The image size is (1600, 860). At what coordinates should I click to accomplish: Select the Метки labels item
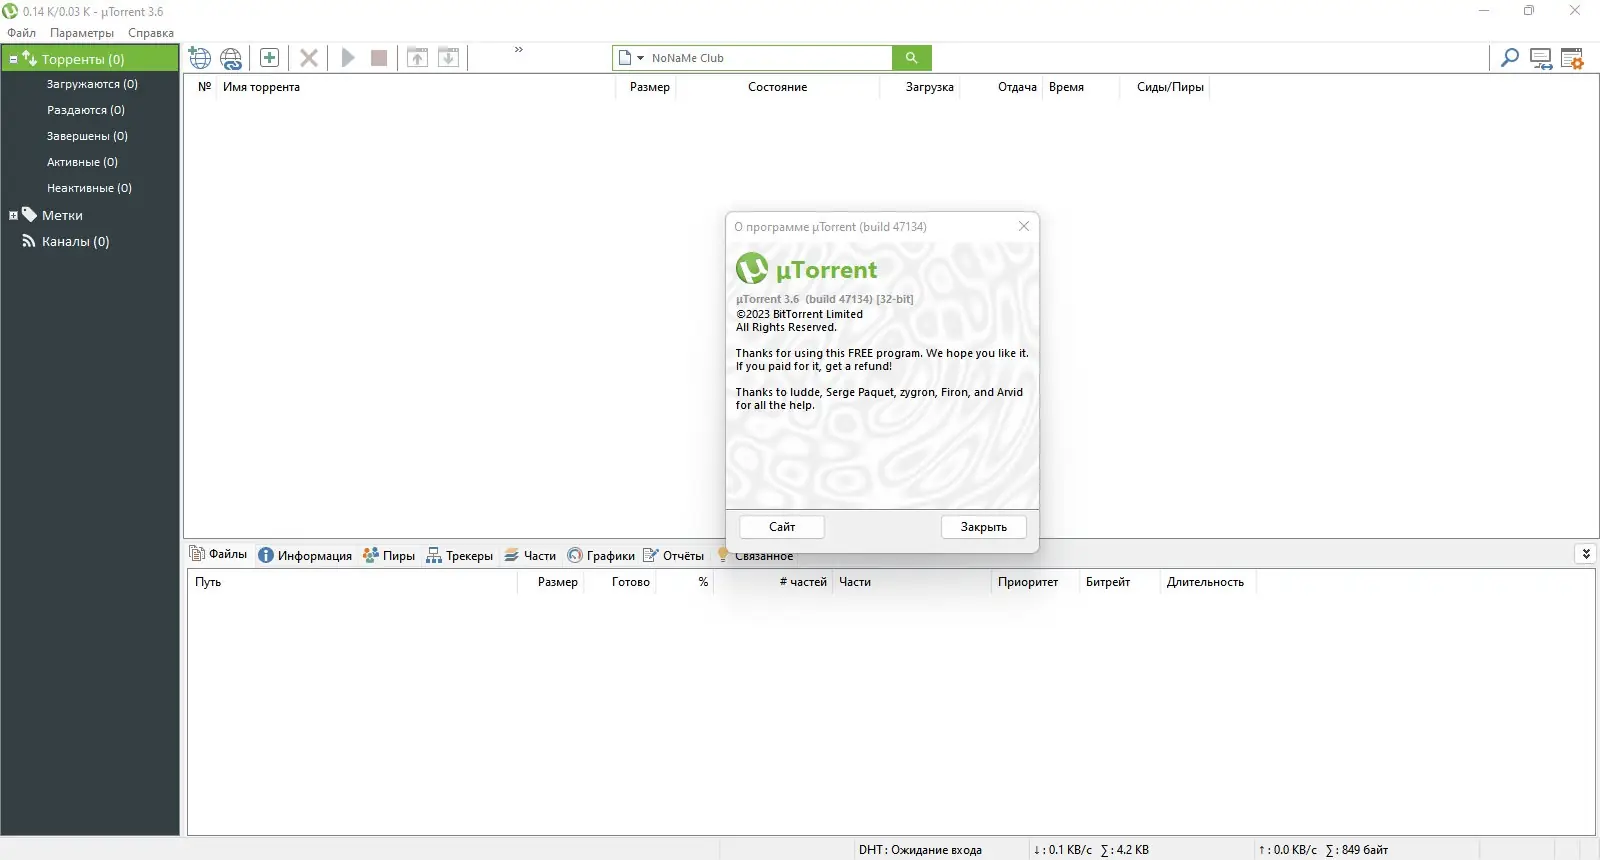[62, 215]
